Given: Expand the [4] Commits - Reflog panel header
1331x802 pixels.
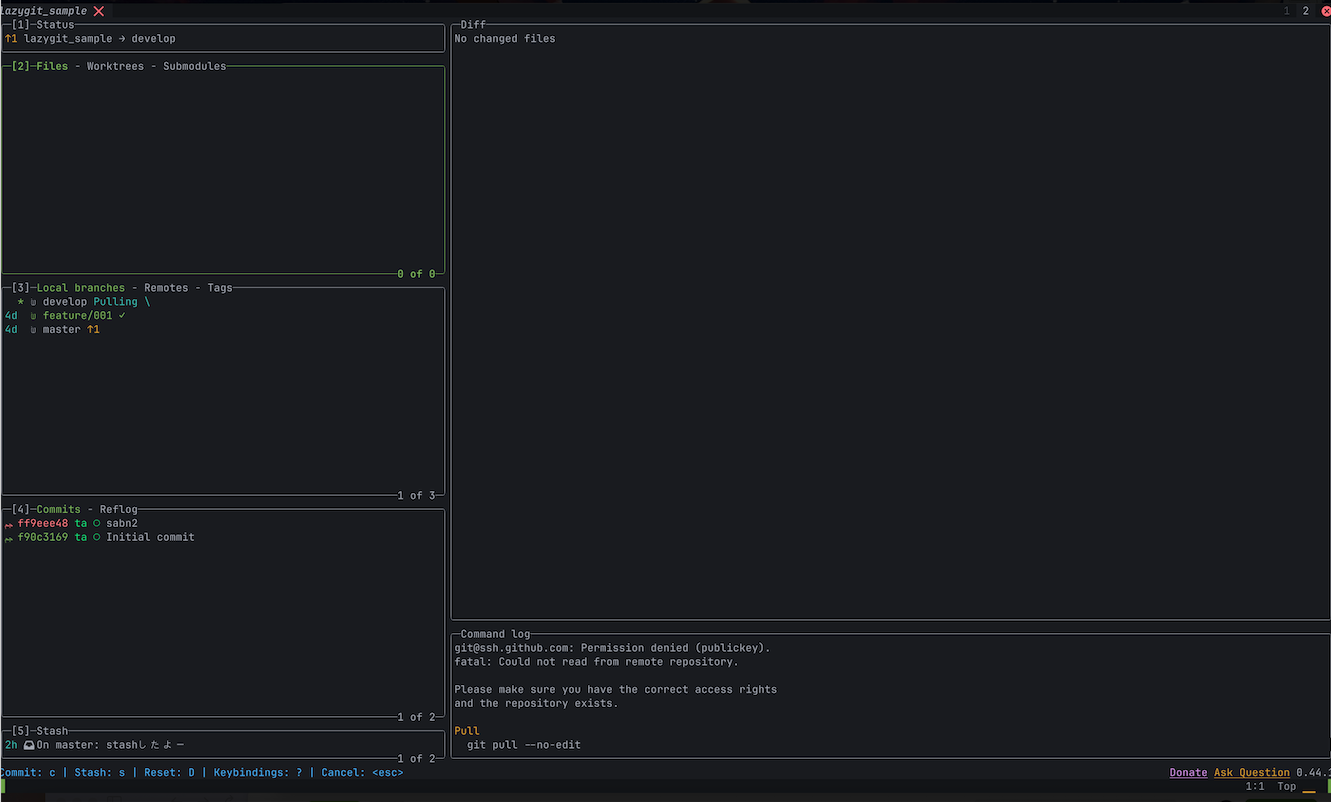Looking at the screenshot, I should click(x=70, y=508).
